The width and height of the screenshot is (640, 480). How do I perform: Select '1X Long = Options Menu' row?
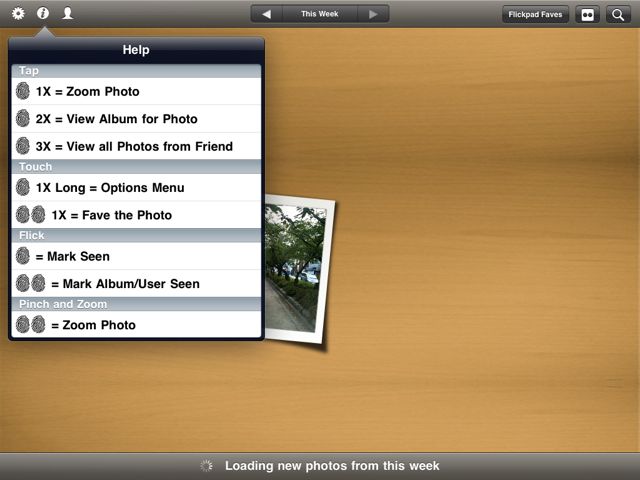[x=136, y=188]
